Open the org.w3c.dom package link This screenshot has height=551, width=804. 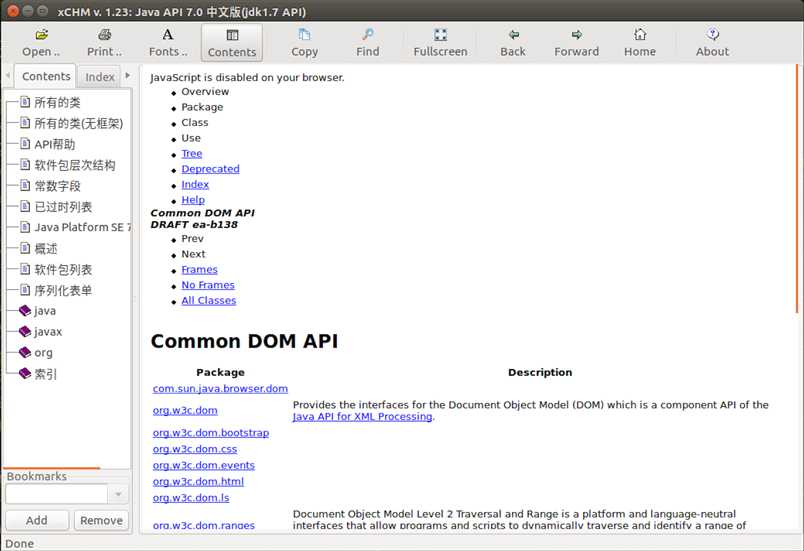point(185,410)
